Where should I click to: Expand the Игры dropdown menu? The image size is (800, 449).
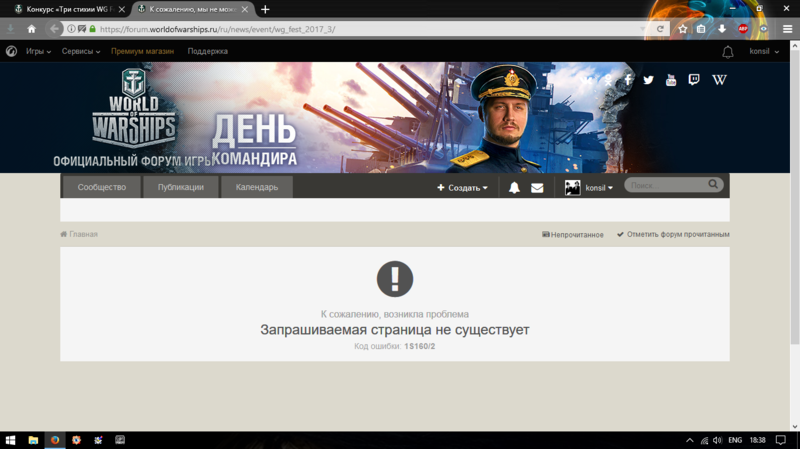click(38, 51)
